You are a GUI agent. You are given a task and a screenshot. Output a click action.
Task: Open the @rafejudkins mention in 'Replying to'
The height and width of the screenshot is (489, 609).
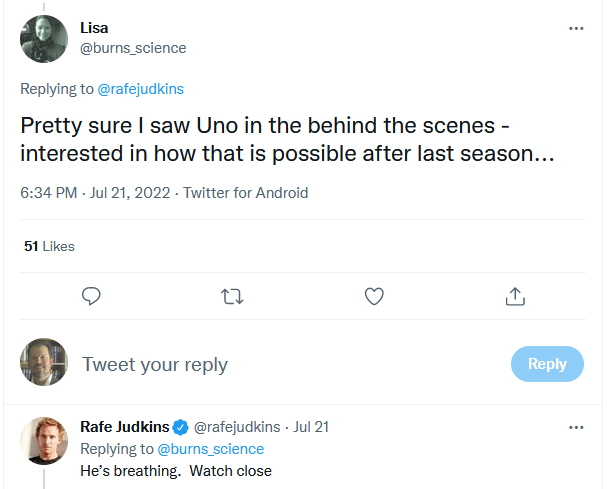point(139,89)
